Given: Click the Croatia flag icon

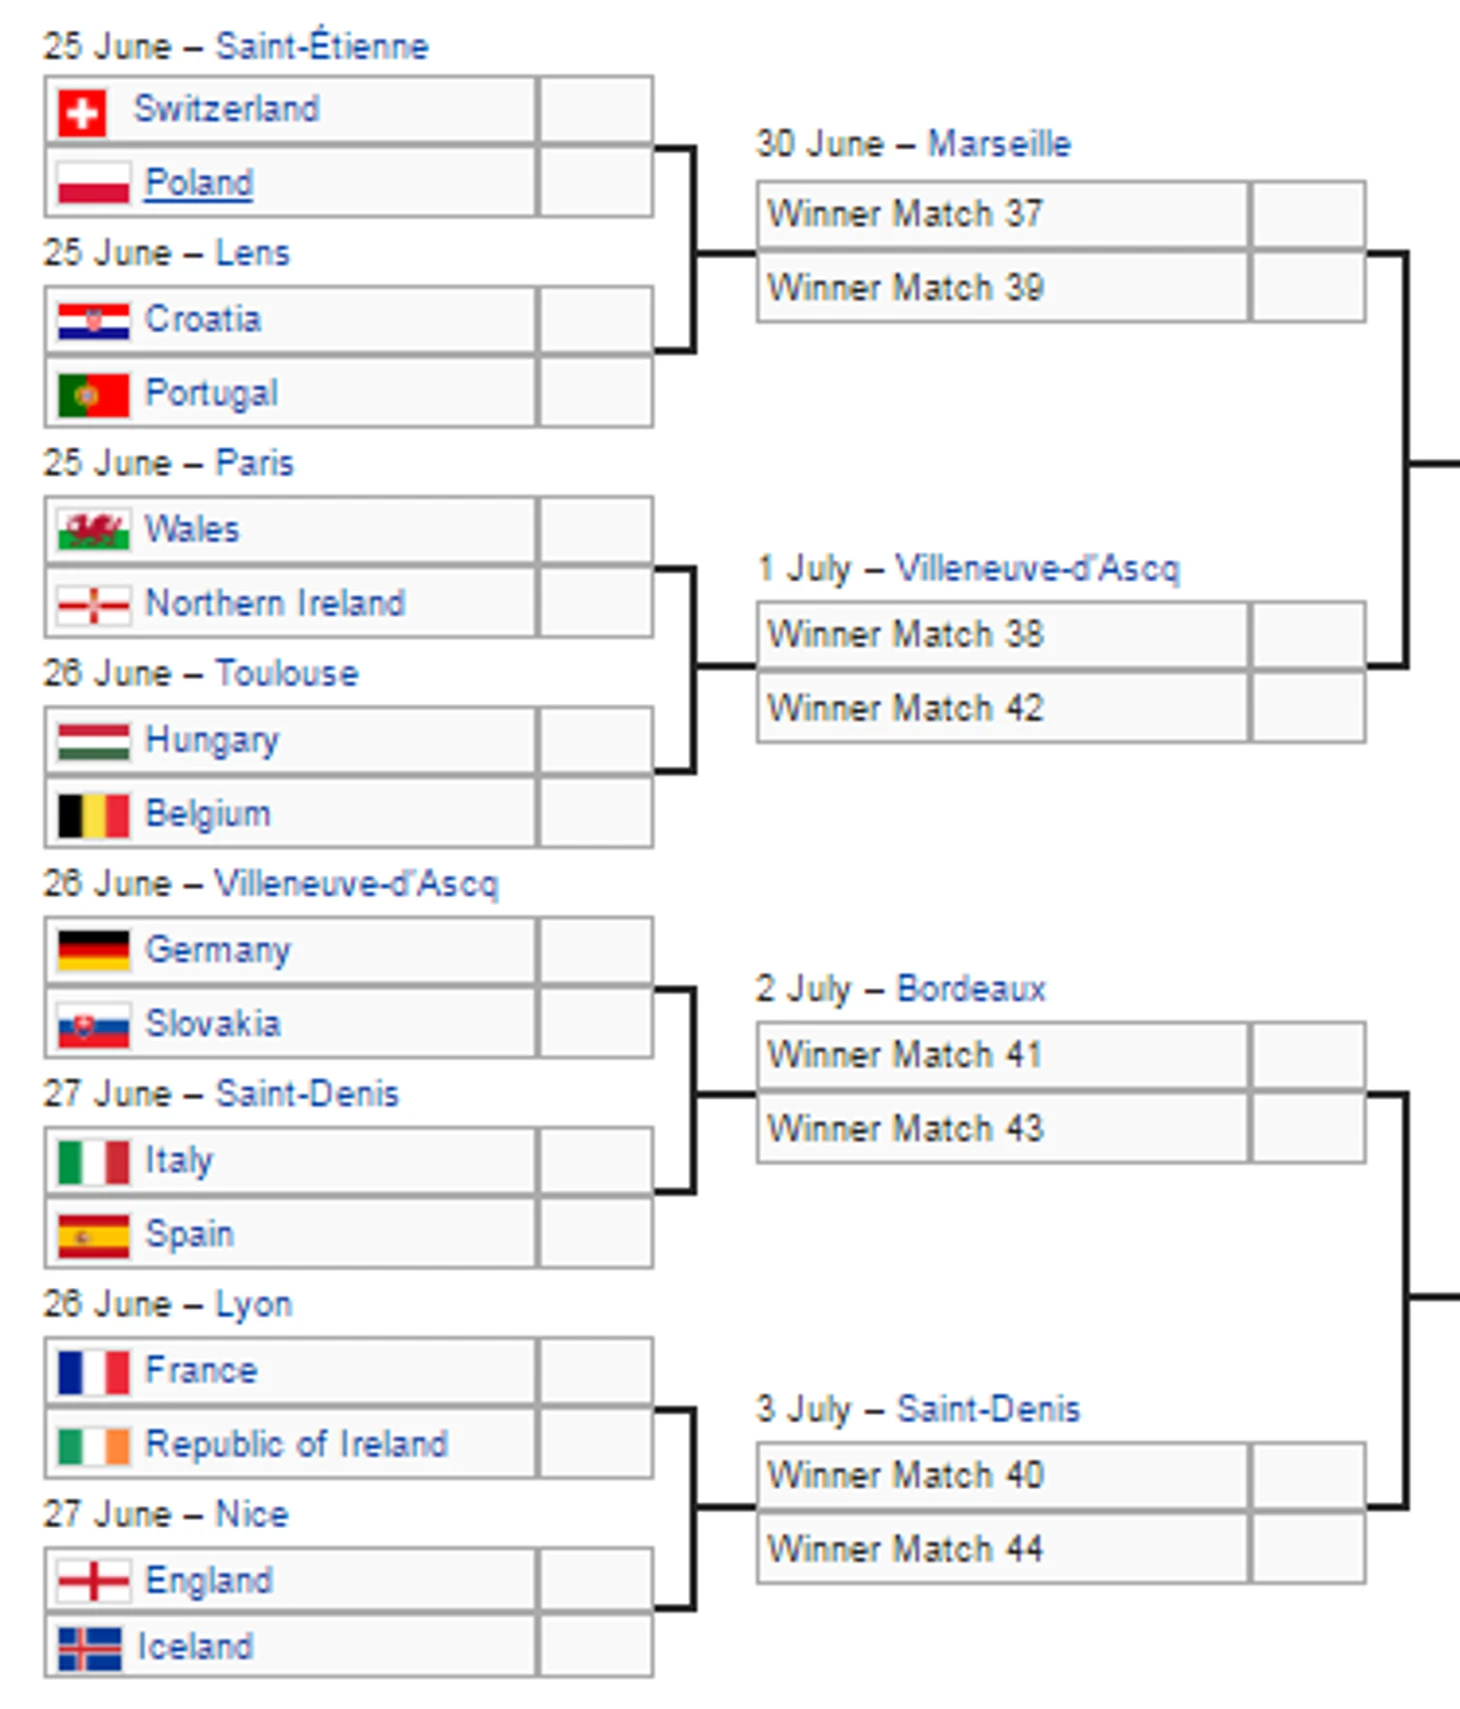Looking at the screenshot, I should [x=93, y=321].
